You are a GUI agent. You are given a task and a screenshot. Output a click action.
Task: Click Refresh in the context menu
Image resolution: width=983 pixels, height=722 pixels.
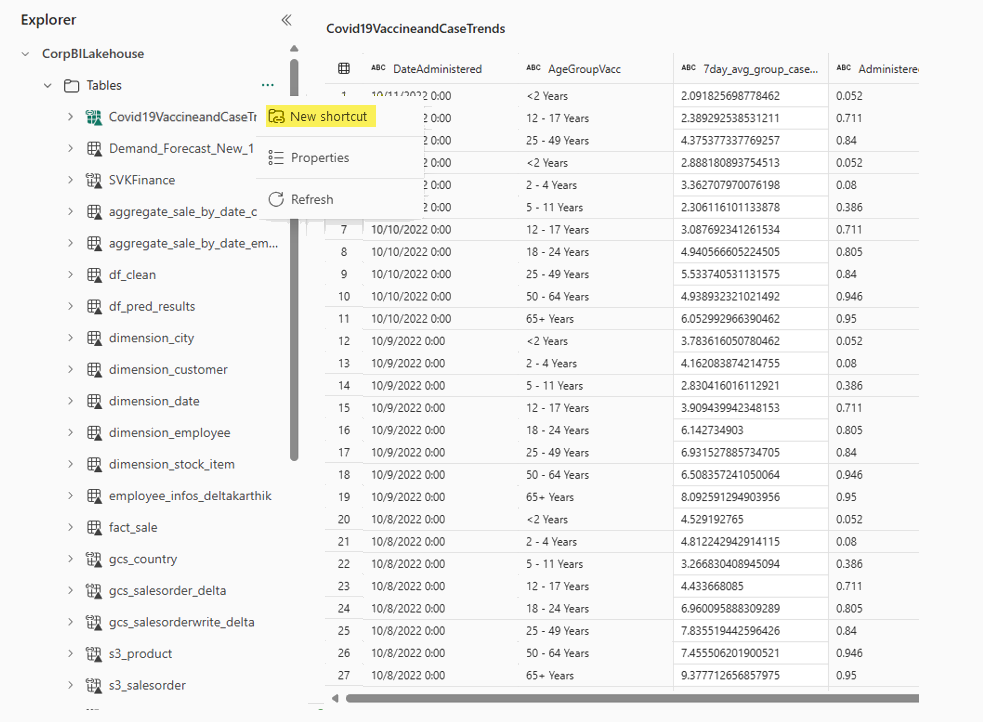pos(311,200)
